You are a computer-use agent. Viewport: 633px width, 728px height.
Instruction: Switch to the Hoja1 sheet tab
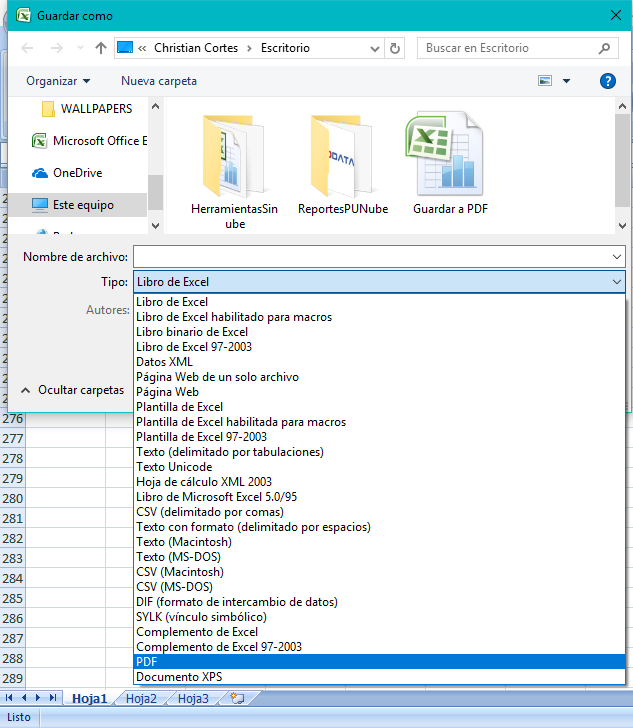coord(89,698)
